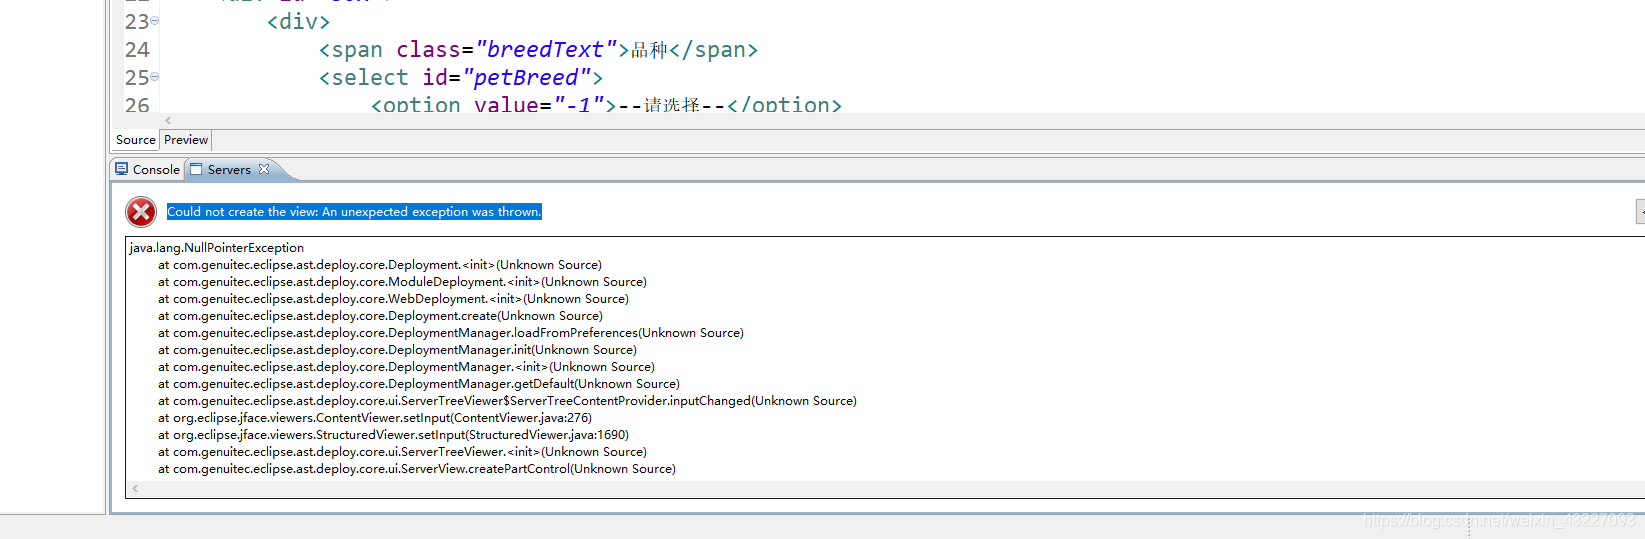Click the select petBreed code line
1645x539 pixels.
pyautogui.click(x=461, y=77)
